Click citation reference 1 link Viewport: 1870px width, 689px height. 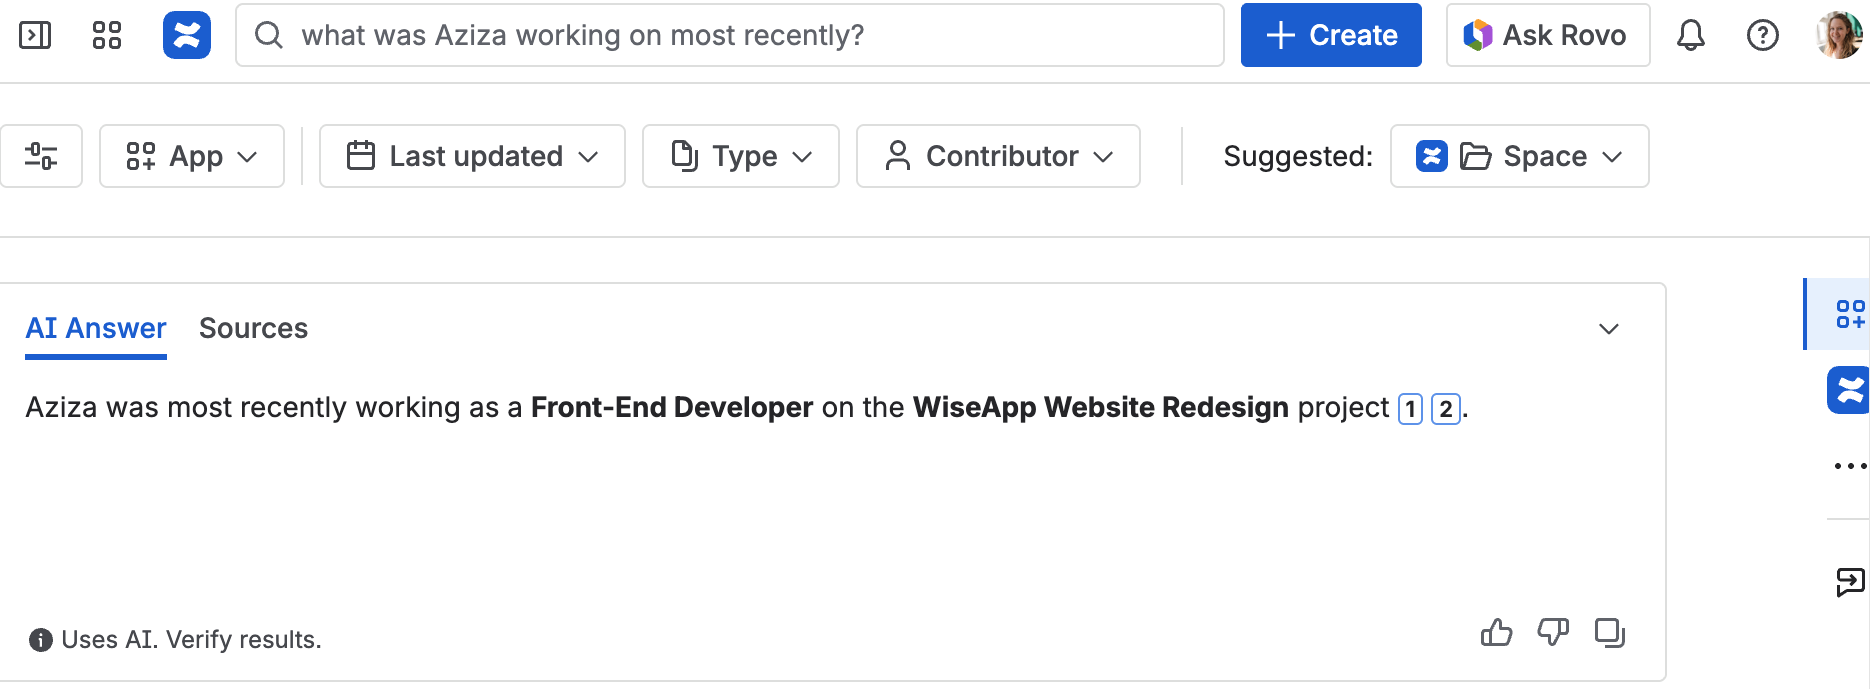point(1410,409)
